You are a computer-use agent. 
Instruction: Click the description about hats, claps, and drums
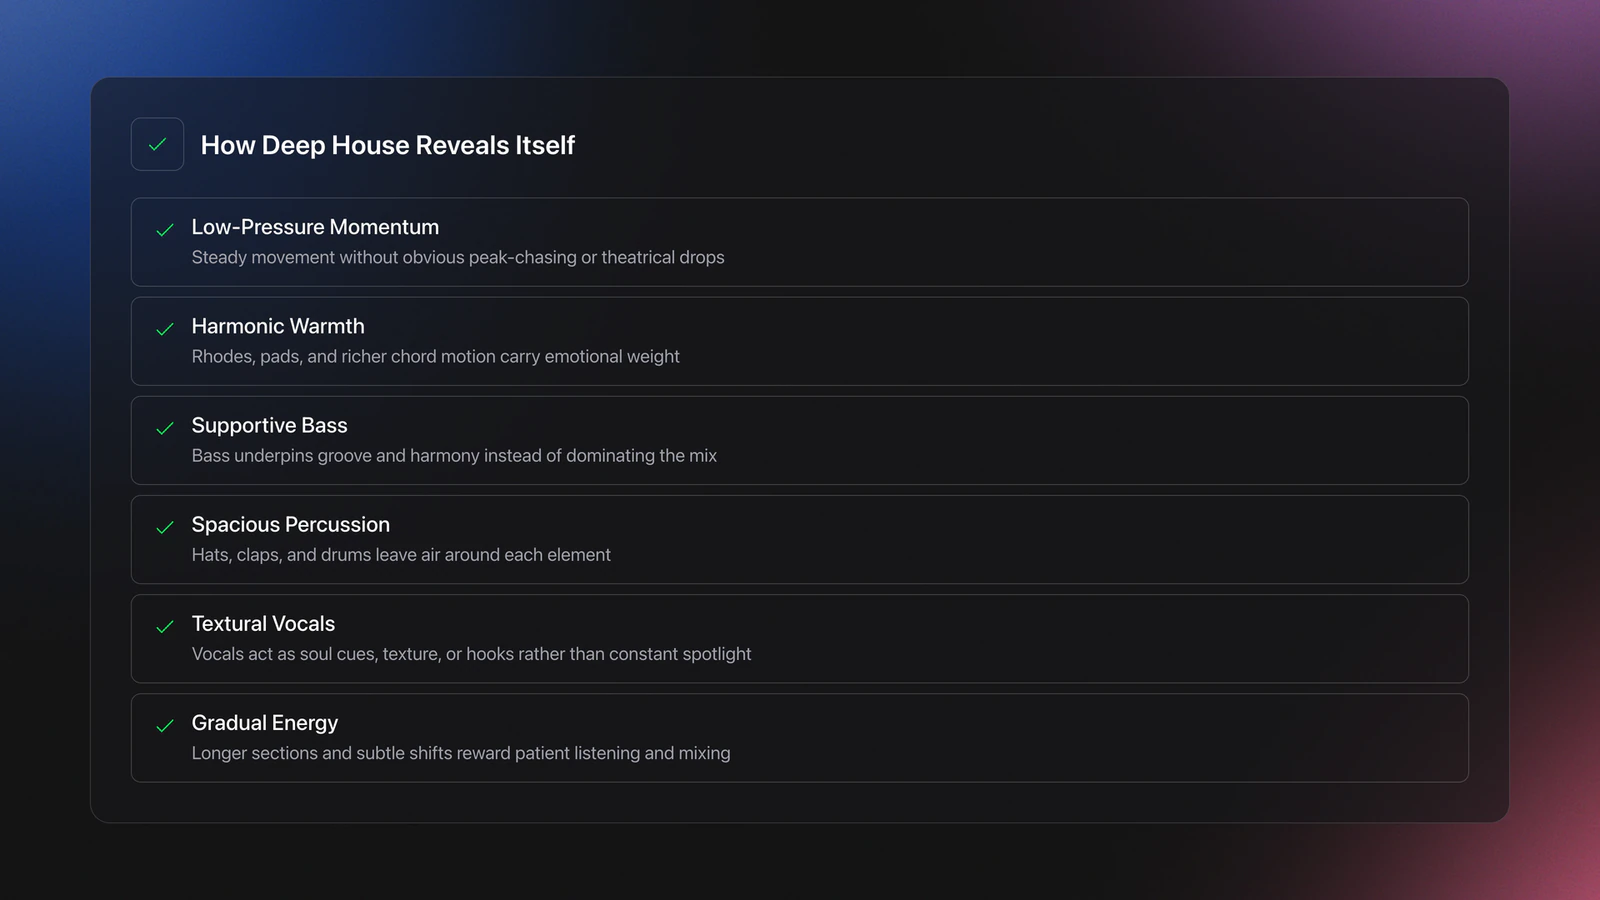tap(401, 554)
